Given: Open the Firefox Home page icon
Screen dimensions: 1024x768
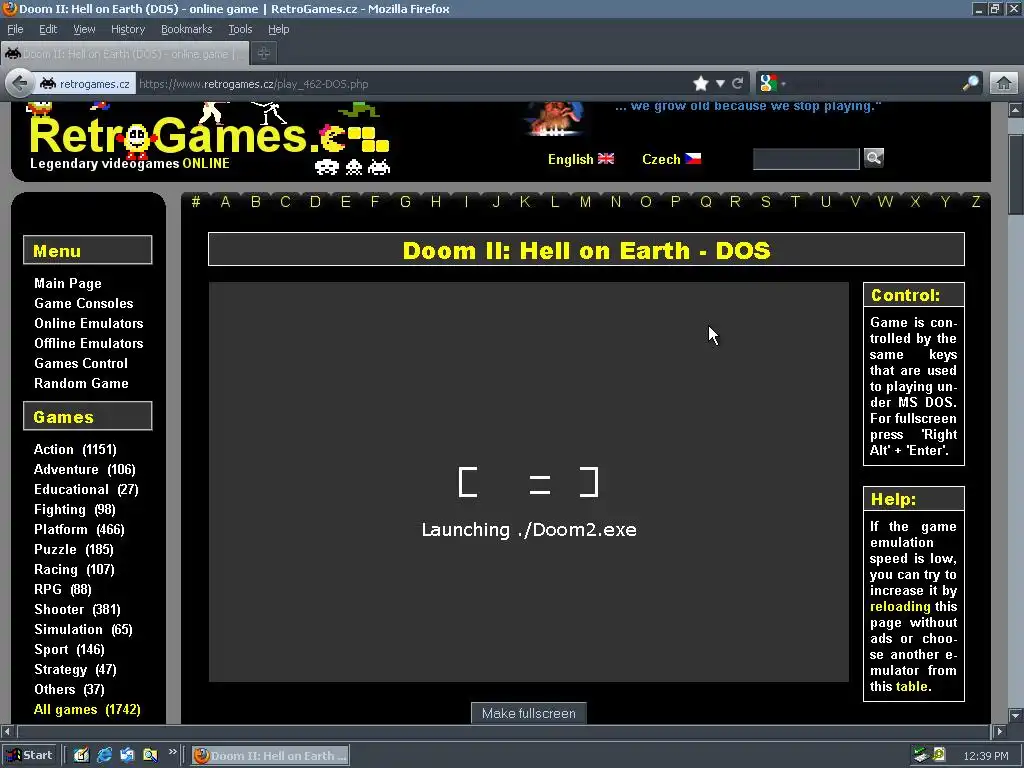Looking at the screenshot, I should (1004, 84).
